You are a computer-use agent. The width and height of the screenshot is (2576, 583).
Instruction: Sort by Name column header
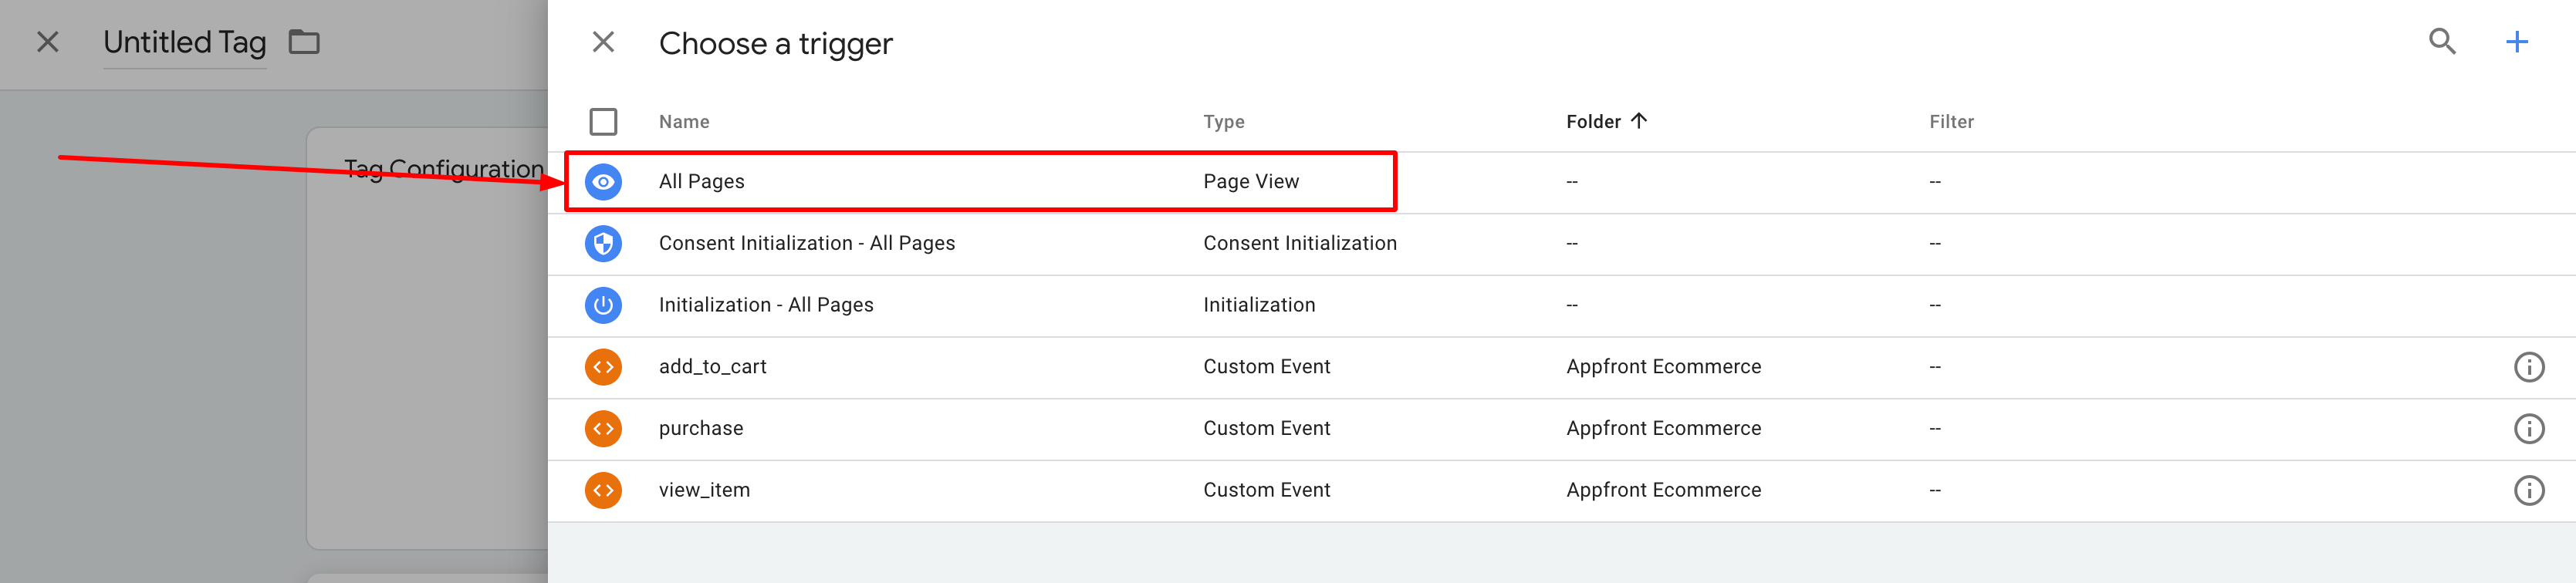[684, 122]
